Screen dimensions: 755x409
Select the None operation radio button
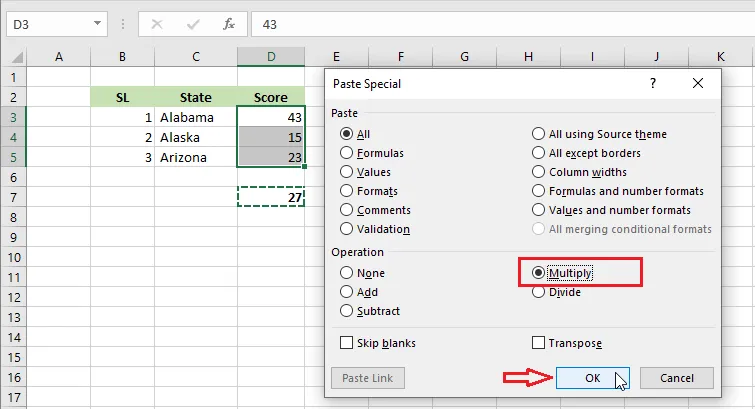tap(346, 273)
